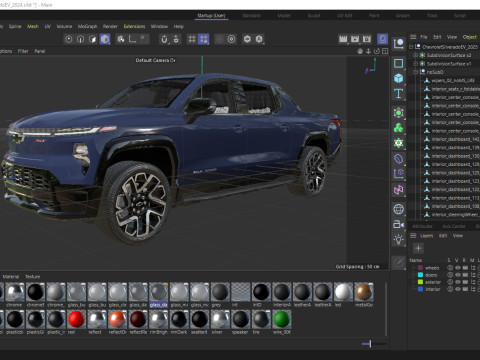
Task: Click the highlighted Workplane grid icon
Action: [x=203, y=39]
